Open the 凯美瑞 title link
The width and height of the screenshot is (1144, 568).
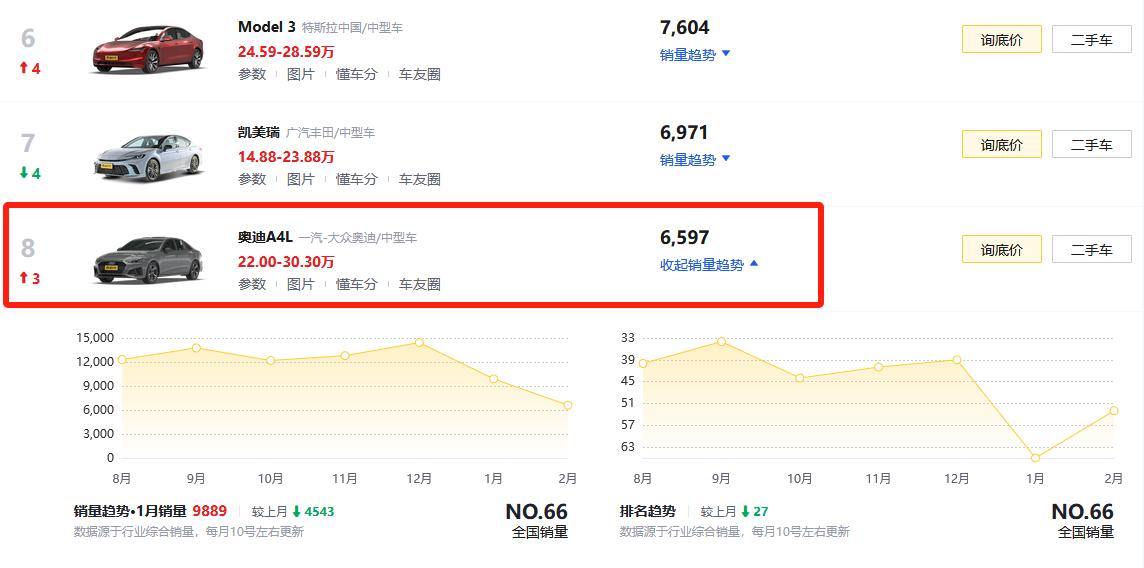tap(258, 133)
